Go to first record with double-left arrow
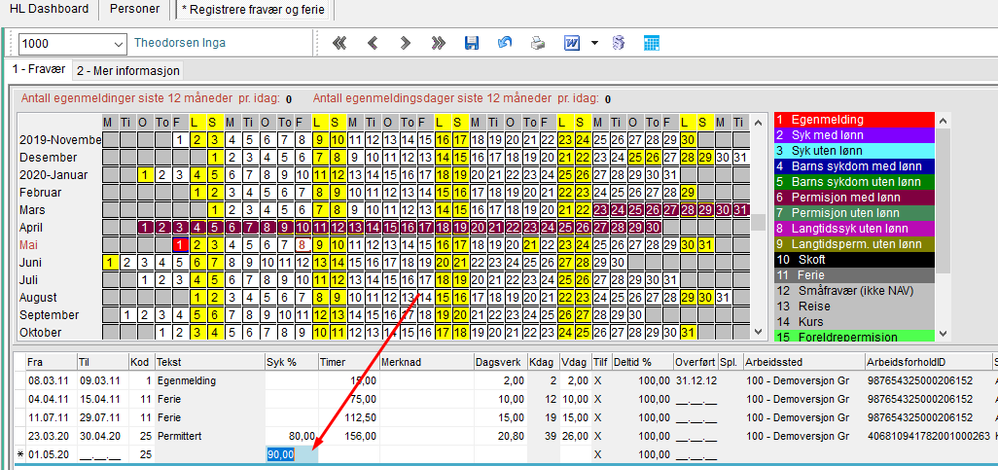This screenshot has height=470, width=998. (x=340, y=43)
